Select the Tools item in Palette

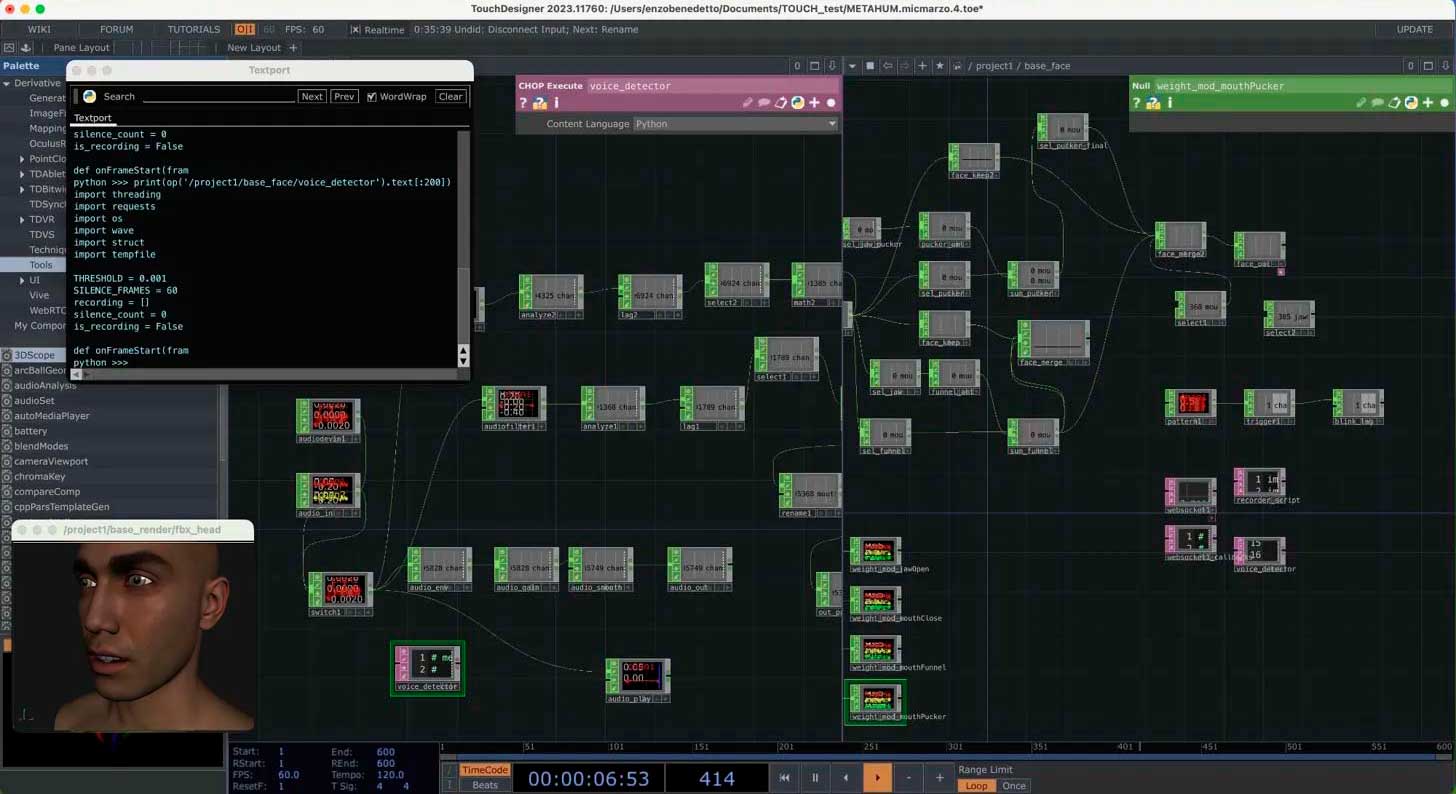pyautogui.click(x=40, y=265)
